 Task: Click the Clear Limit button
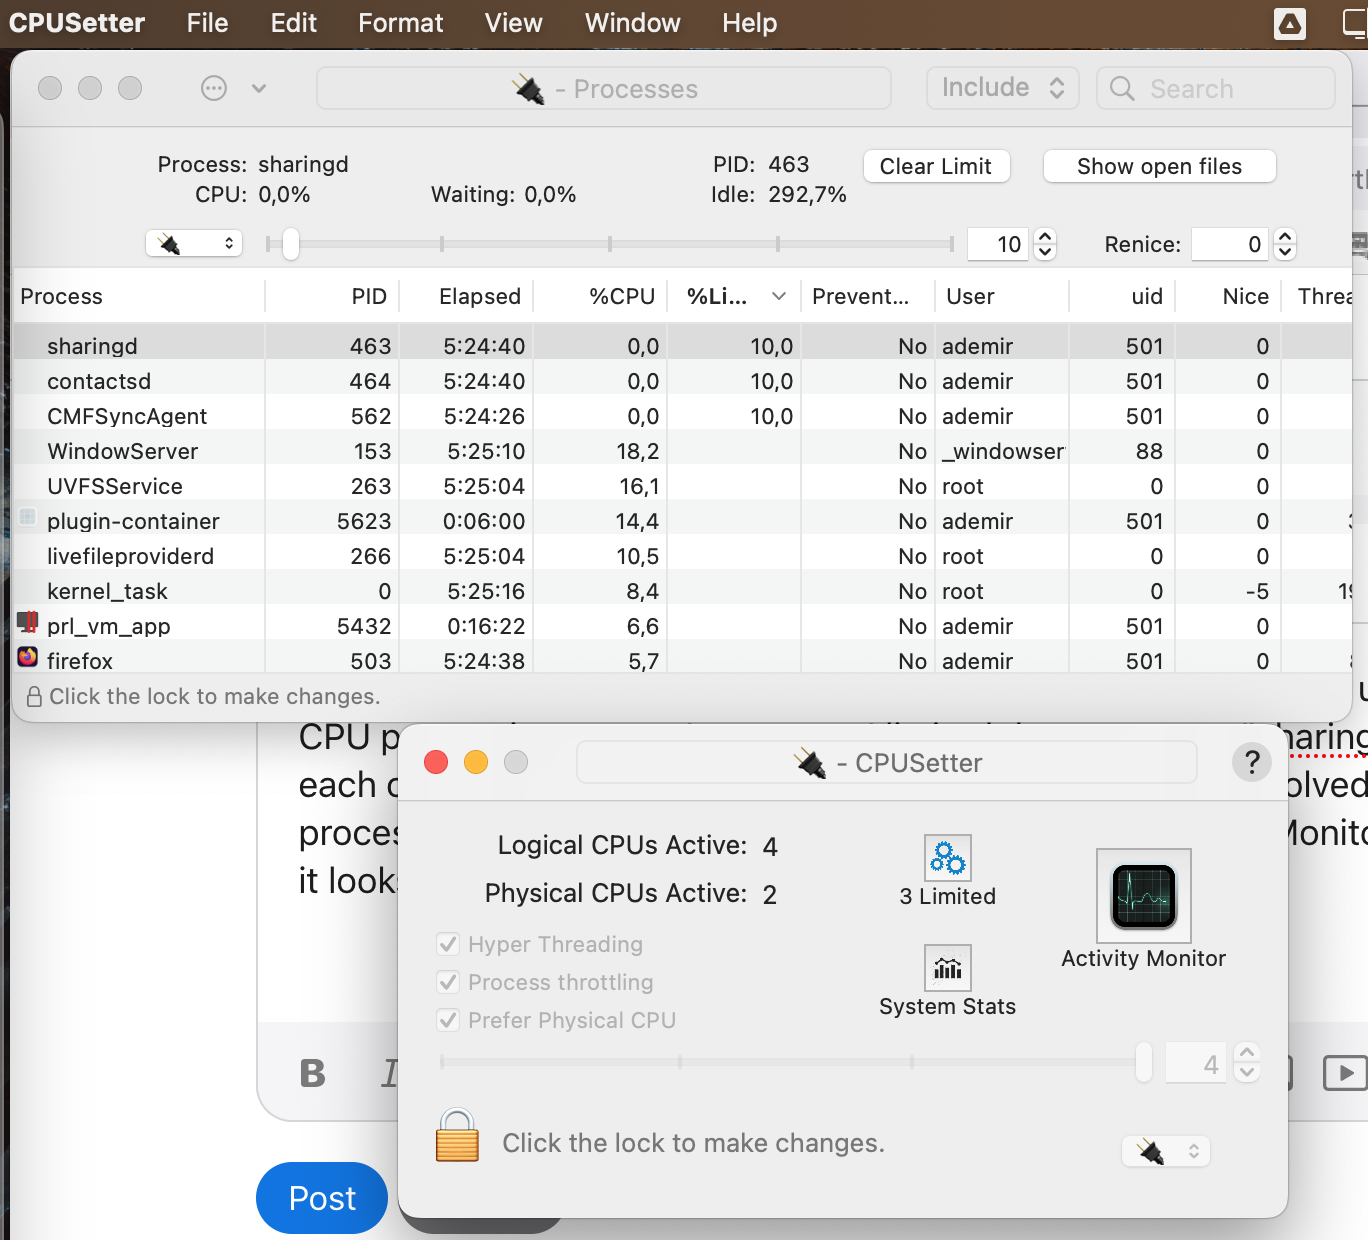coord(936,166)
